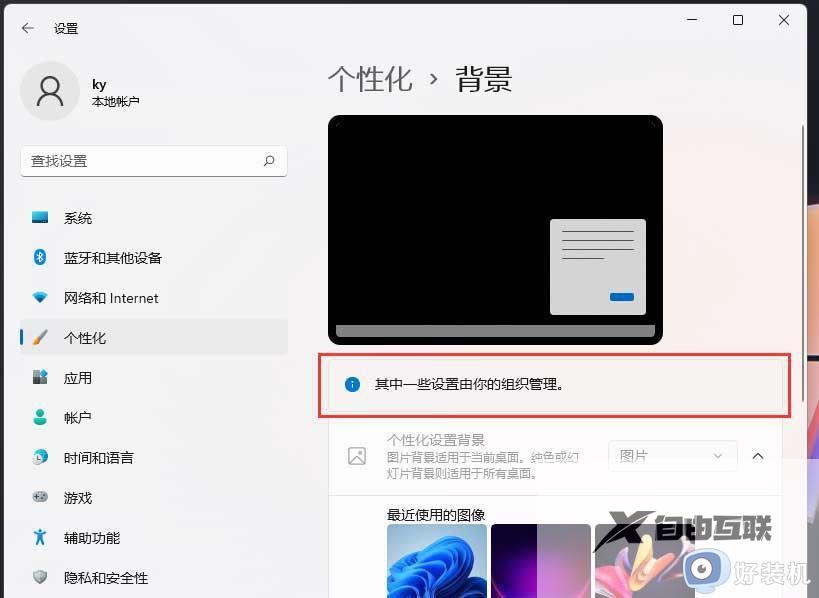
Task: Click the 网络和Internet globe icon
Action: [x=40, y=297]
